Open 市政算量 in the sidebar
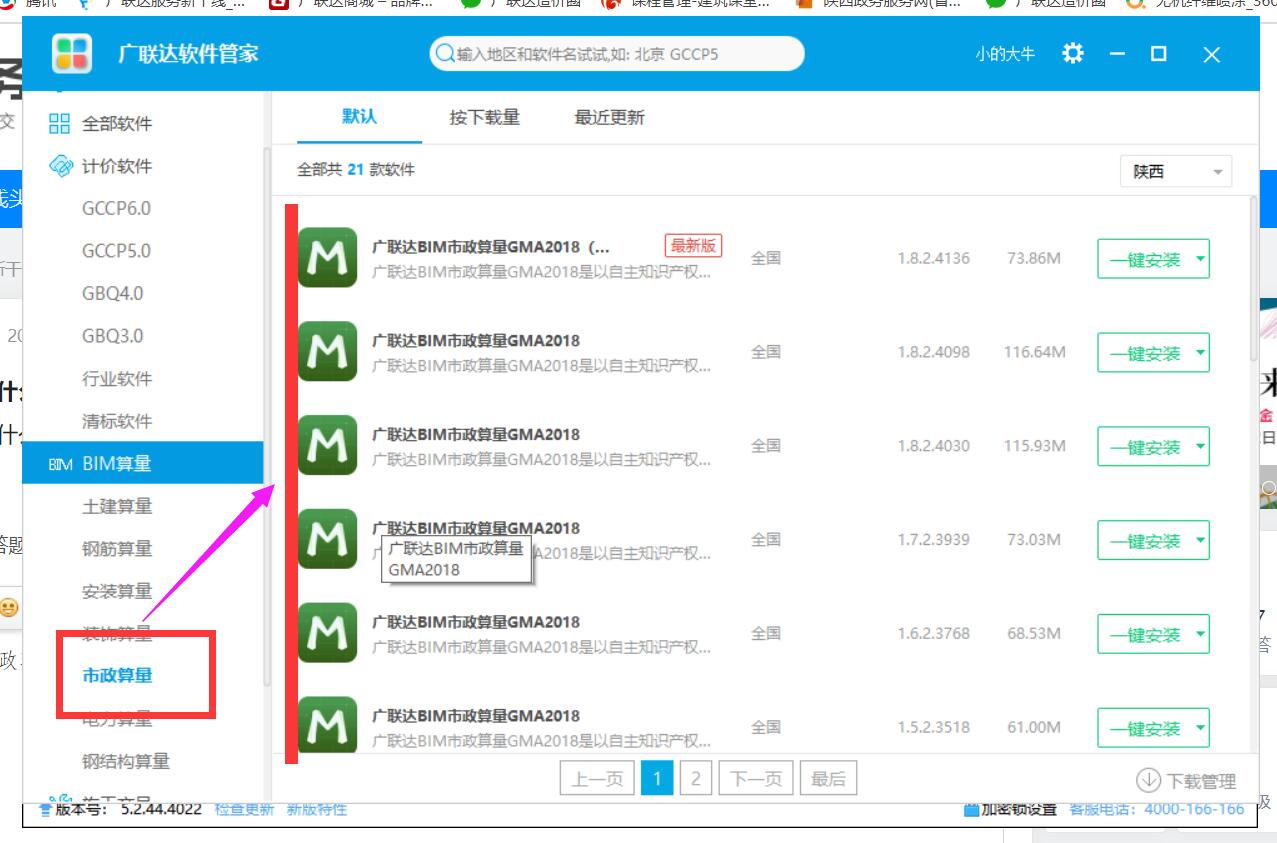This screenshot has width=1277, height=843. (x=117, y=675)
